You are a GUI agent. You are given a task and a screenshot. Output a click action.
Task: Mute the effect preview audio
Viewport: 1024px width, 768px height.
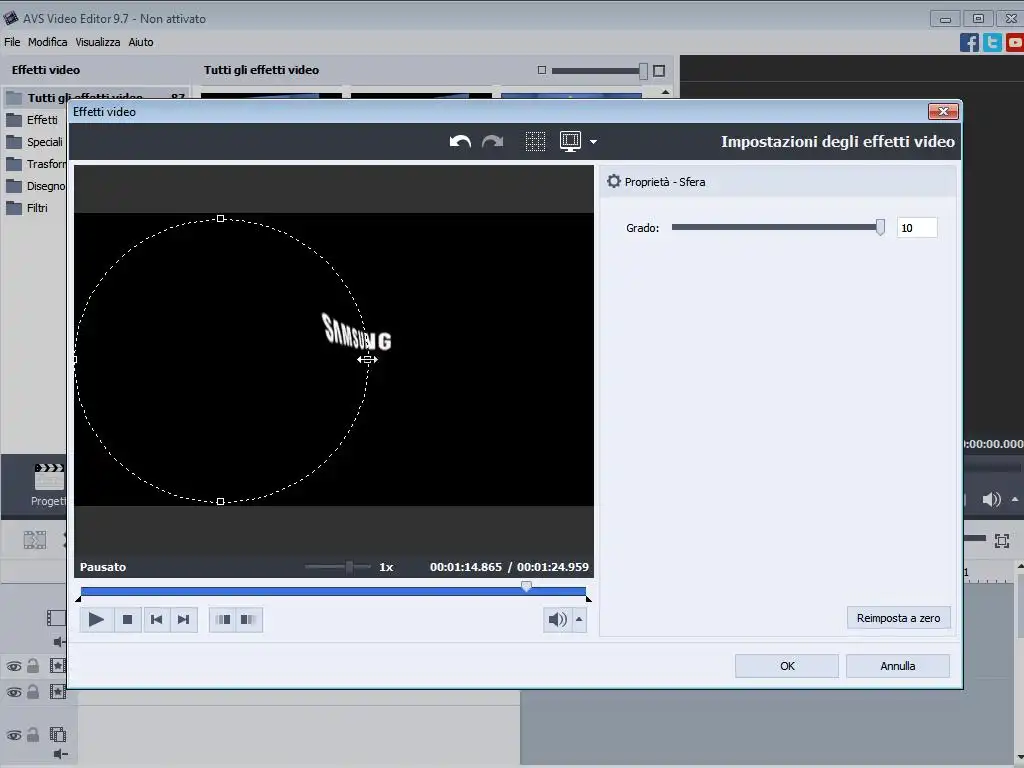click(x=557, y=620)
